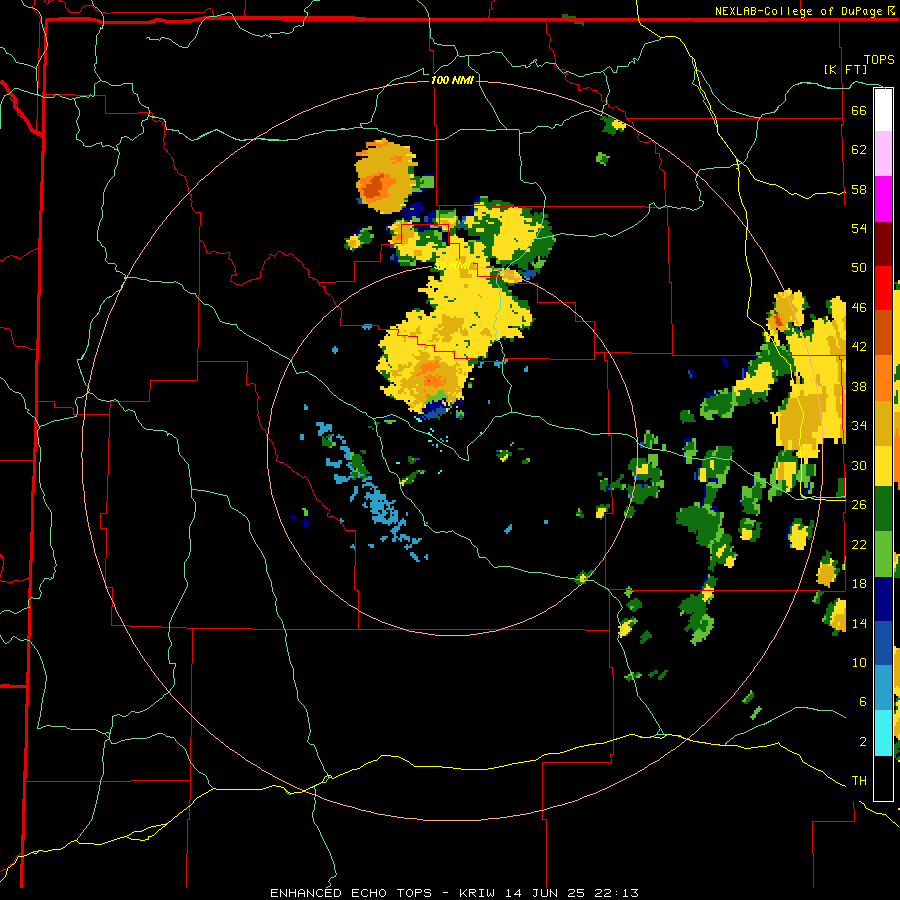900x900 pixels.
Task: Click the legend value '54'
Action: [x=859, y=228]
